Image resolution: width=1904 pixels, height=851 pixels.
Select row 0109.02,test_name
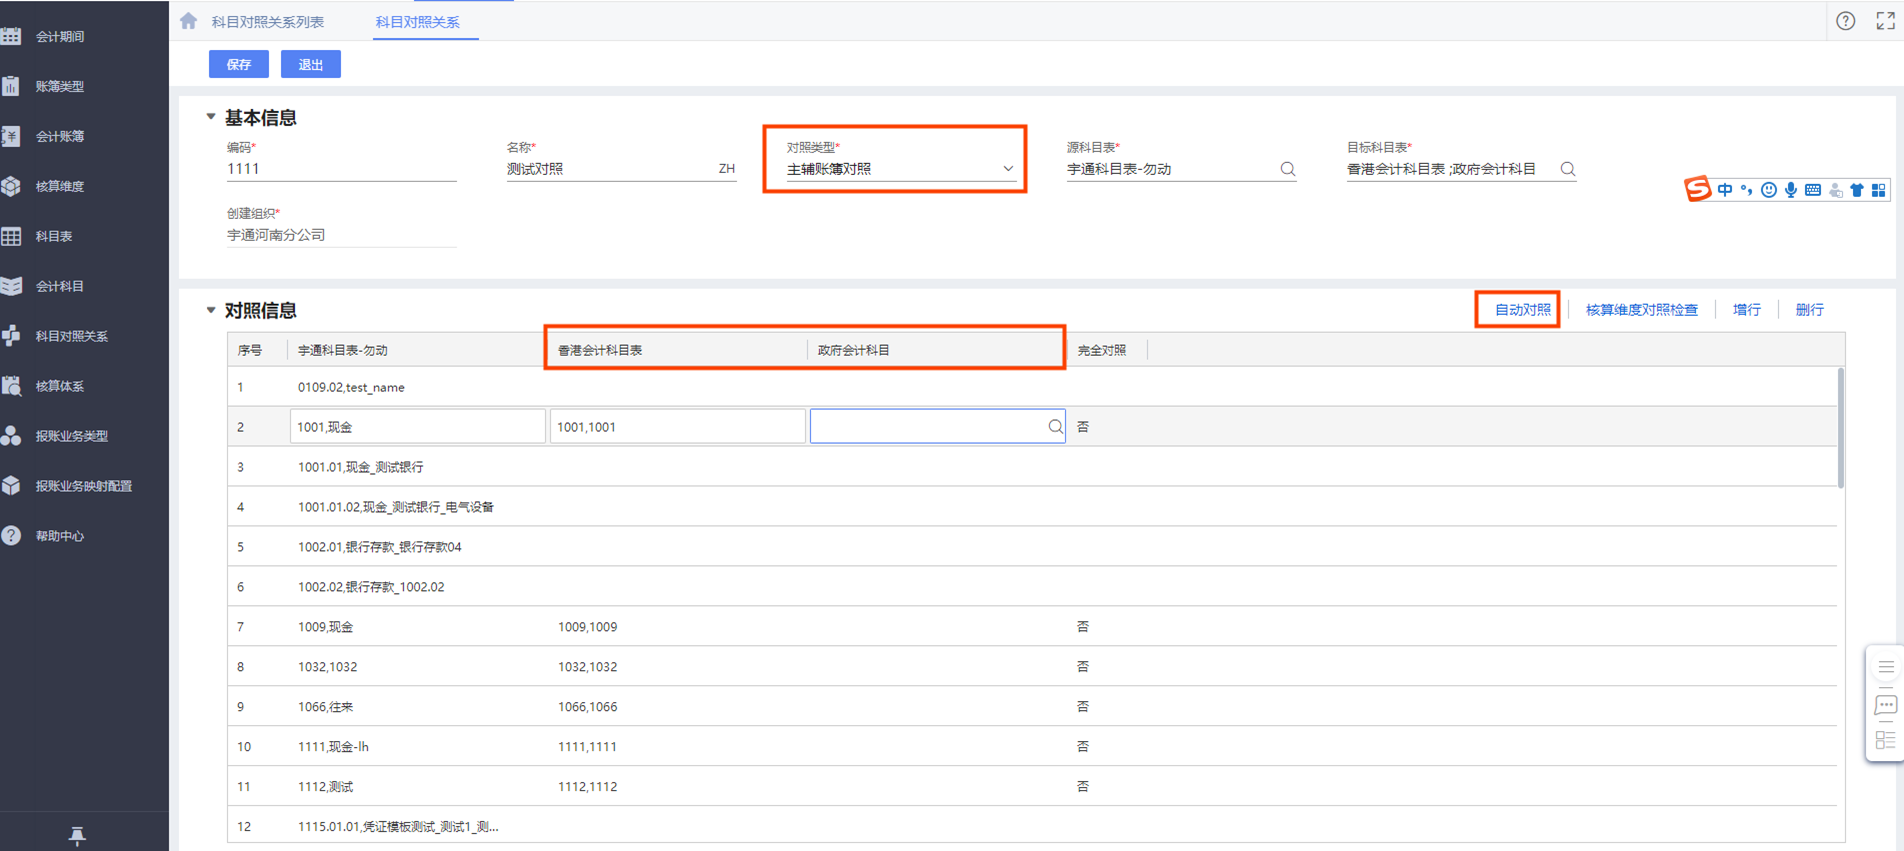click(1032, 387)
